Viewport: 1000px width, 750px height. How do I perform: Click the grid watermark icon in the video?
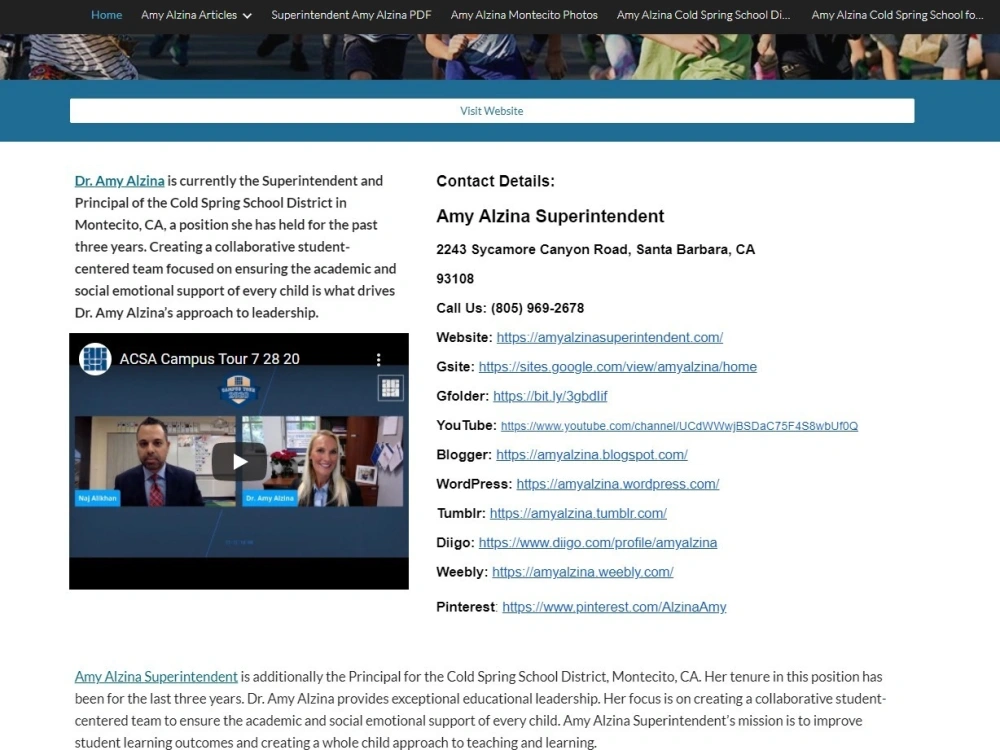[x=390, y=387]
